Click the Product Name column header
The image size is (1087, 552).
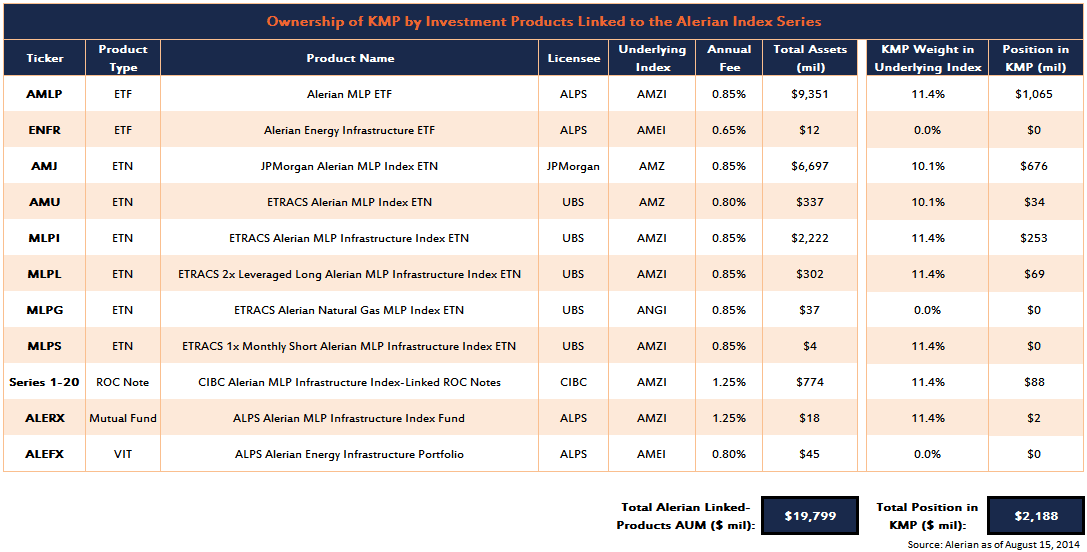click(x=350, y=58)
